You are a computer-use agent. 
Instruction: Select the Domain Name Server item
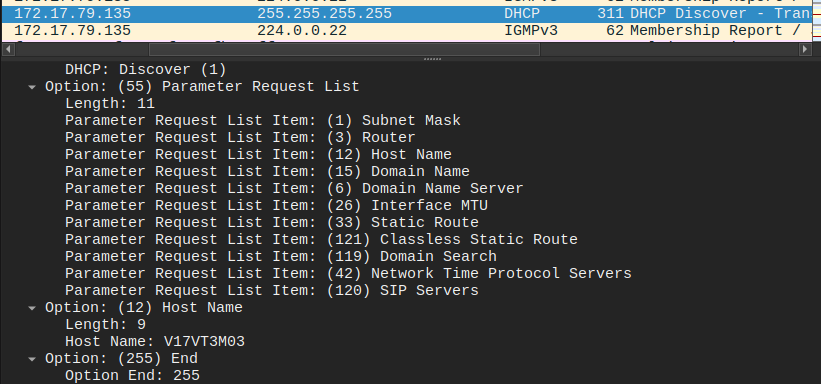294,189
